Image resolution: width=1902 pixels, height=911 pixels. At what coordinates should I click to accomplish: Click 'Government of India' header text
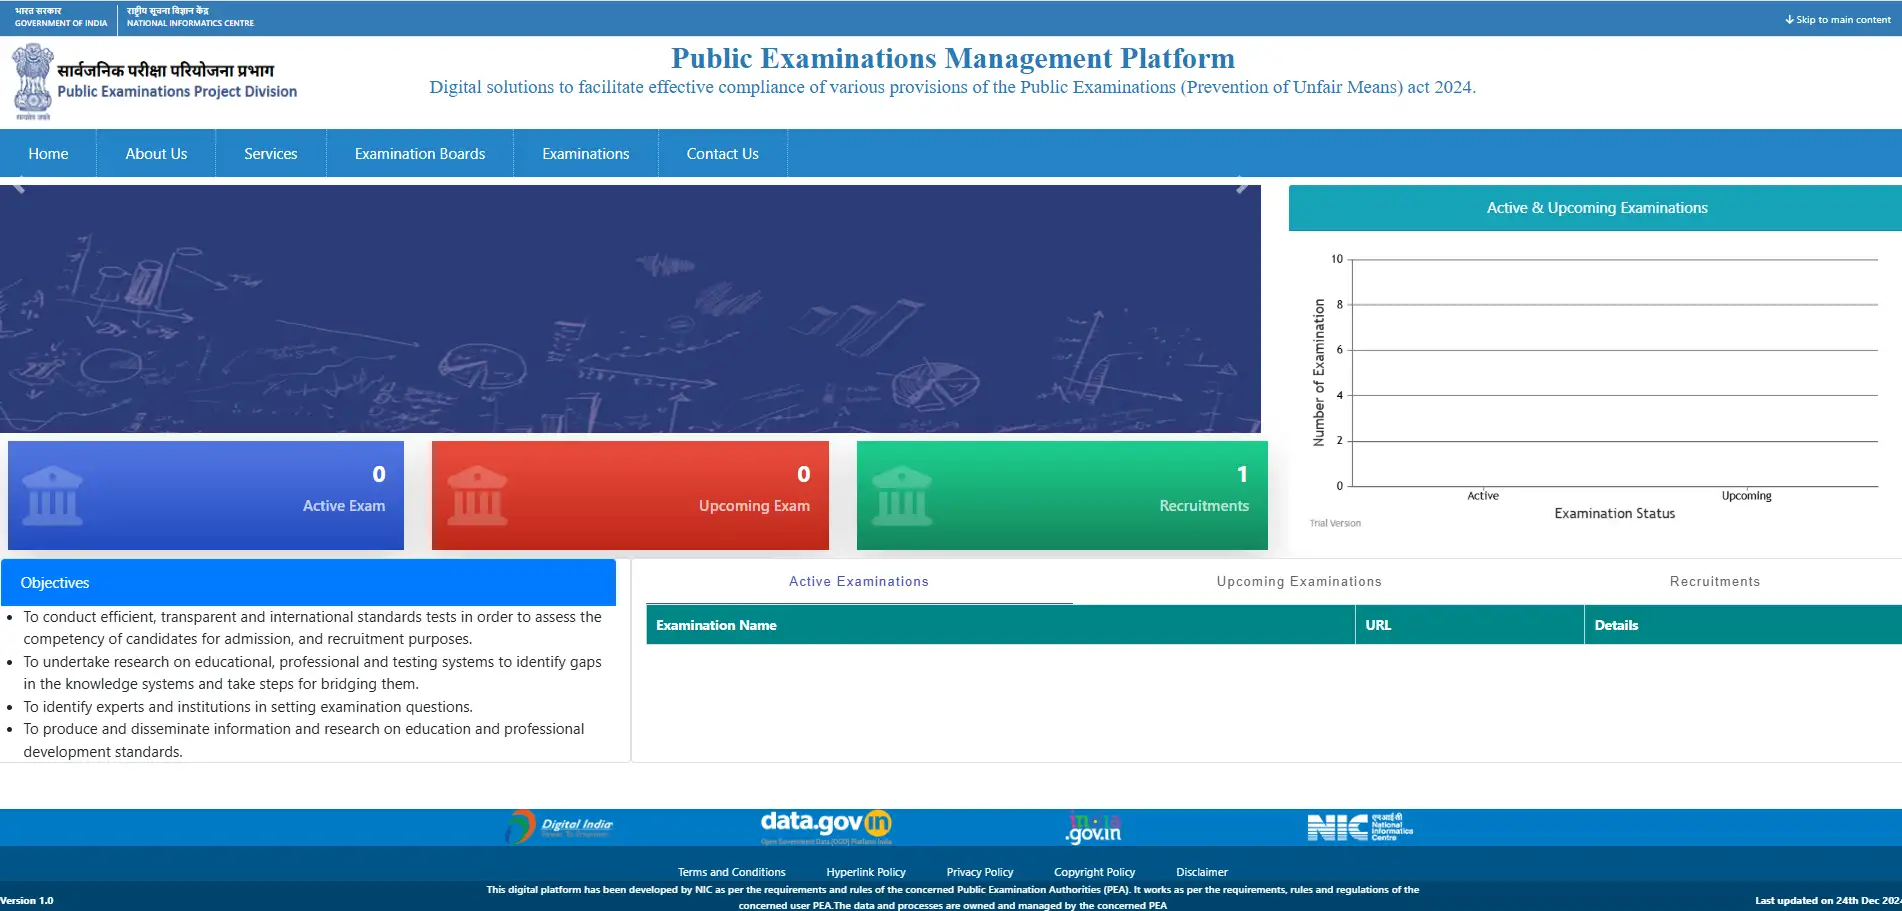click(61, 23)
